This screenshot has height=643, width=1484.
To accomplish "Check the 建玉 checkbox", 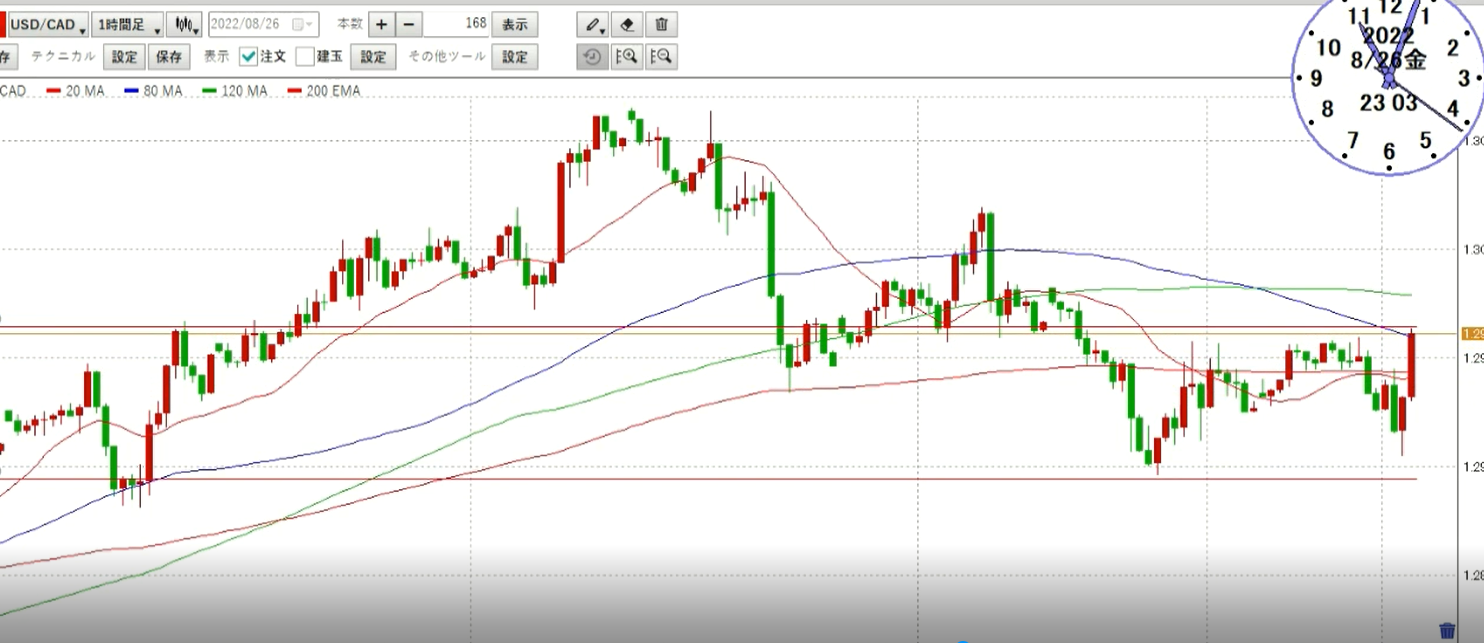I will point(305,57).
